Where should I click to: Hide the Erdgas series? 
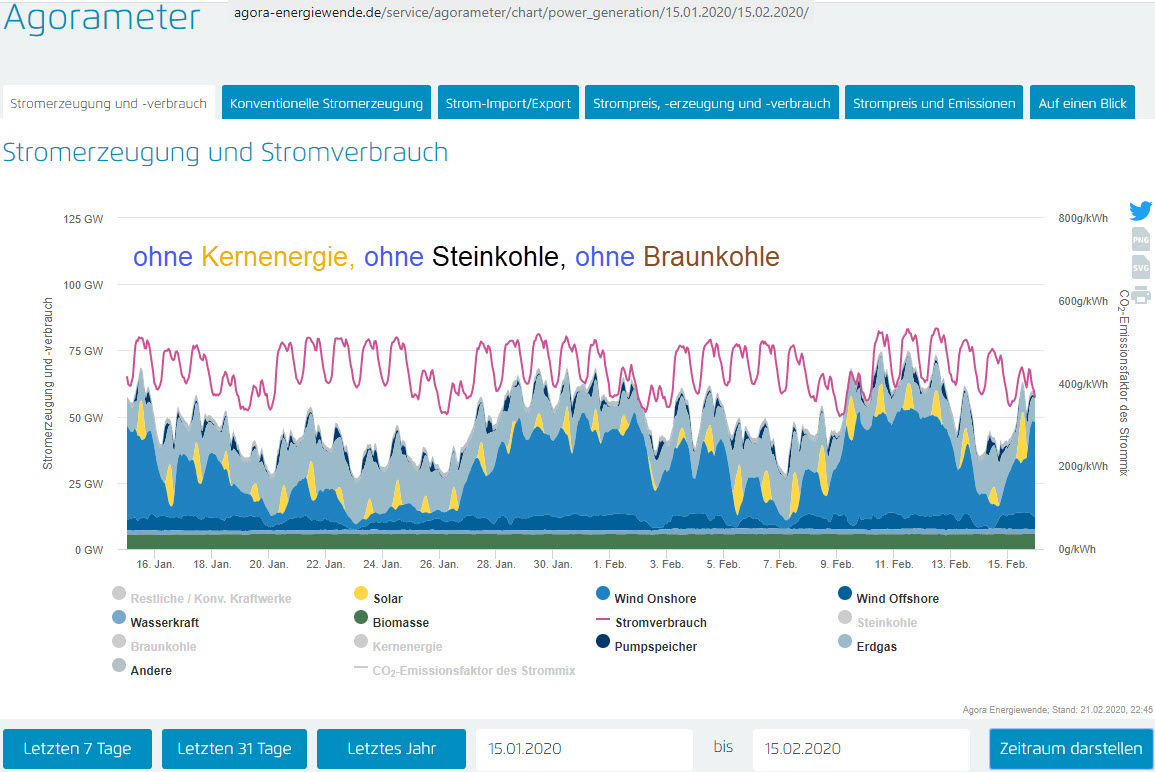[876, 646]
